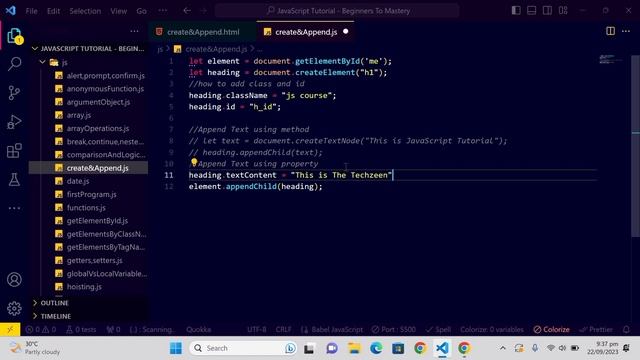640x360 pixels.
Task: Open the remote window indicator in status bar
Action: point(10,329)
